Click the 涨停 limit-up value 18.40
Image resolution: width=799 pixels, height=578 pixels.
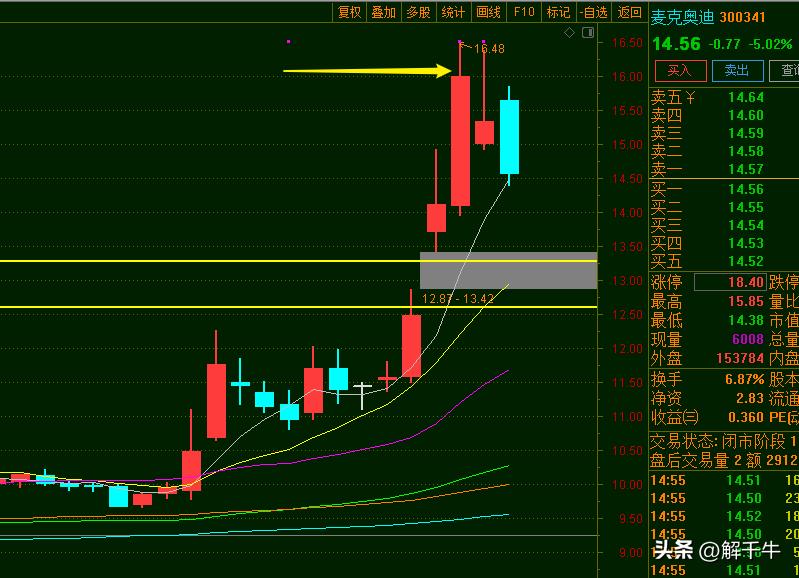(745, 282)
